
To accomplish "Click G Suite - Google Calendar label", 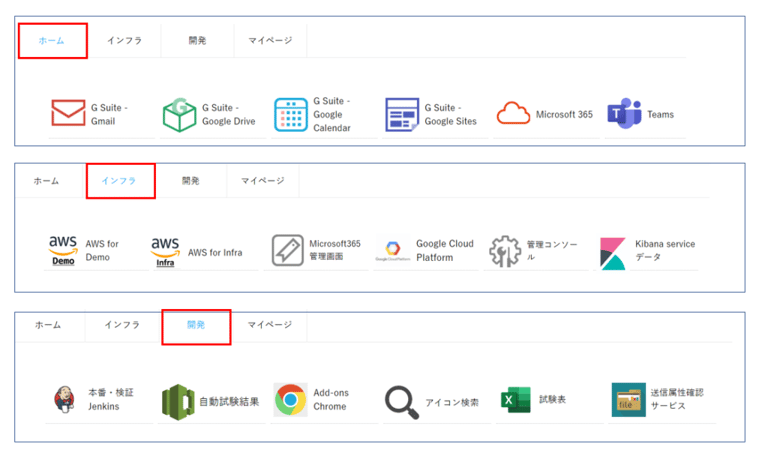I will coord(332,114).
